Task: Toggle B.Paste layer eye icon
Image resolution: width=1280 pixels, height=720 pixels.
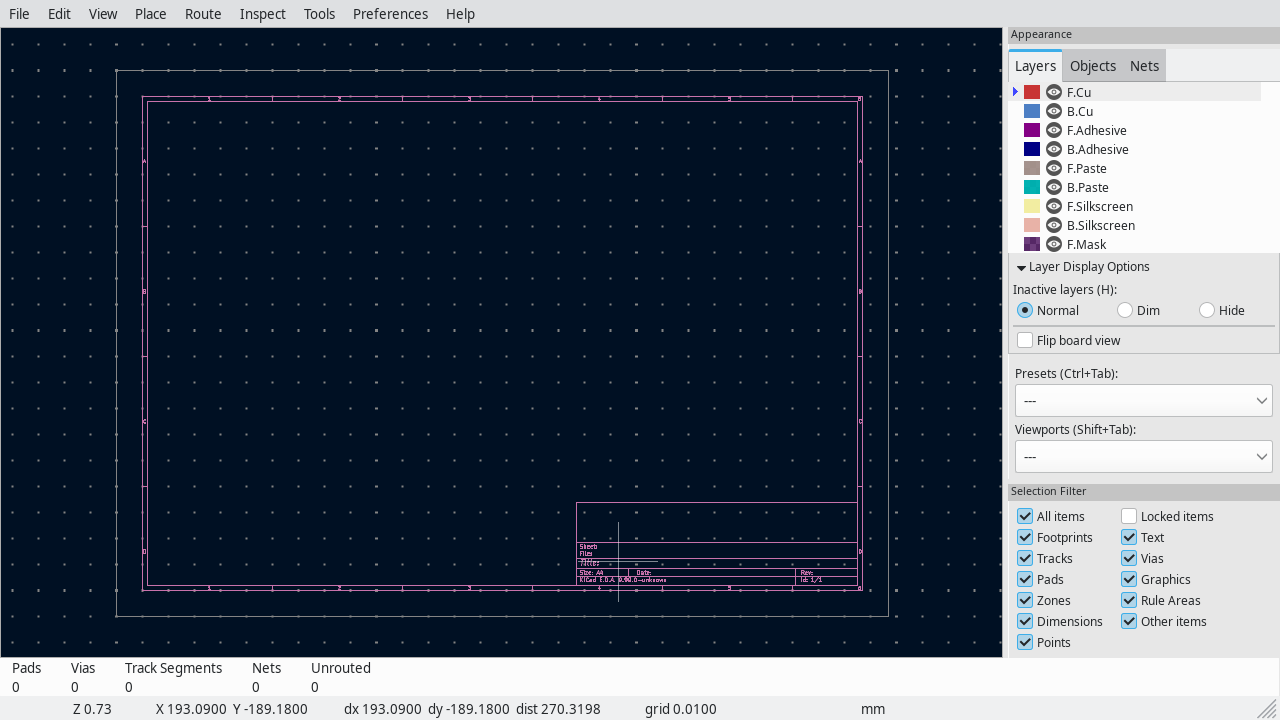Action: (x=1053, y=187)
